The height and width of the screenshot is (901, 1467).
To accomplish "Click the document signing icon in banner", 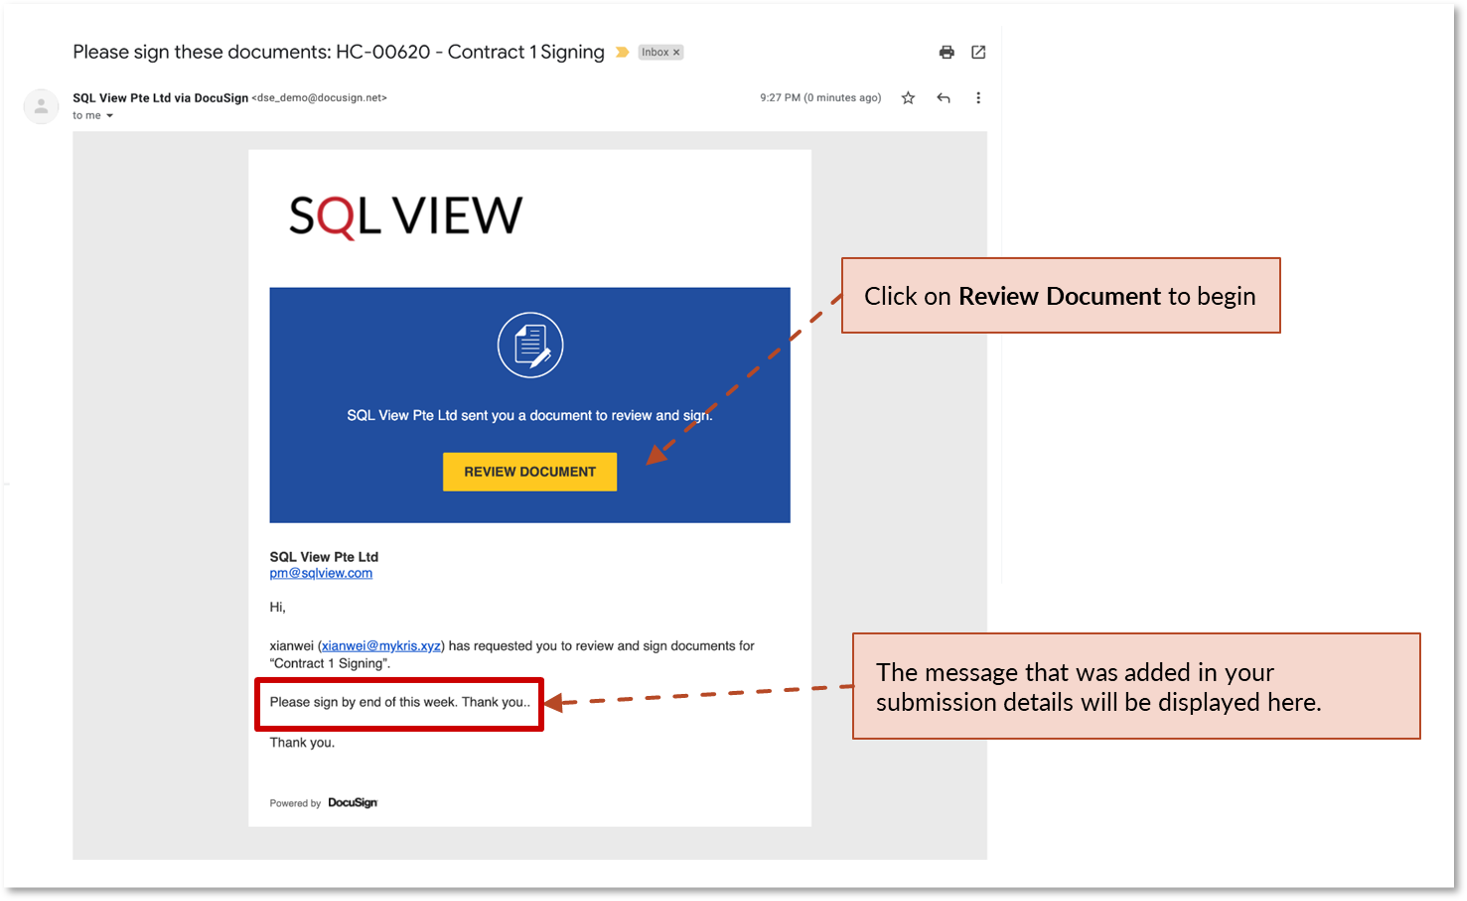I will [x=530, y=345].
